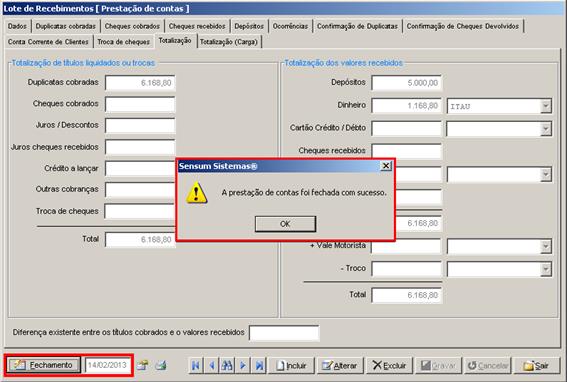Image resolution: width=567 pixels, height=382 pixels.
Task: Click the Cheques recebidos amount field
Action: (x=407, y=151)
